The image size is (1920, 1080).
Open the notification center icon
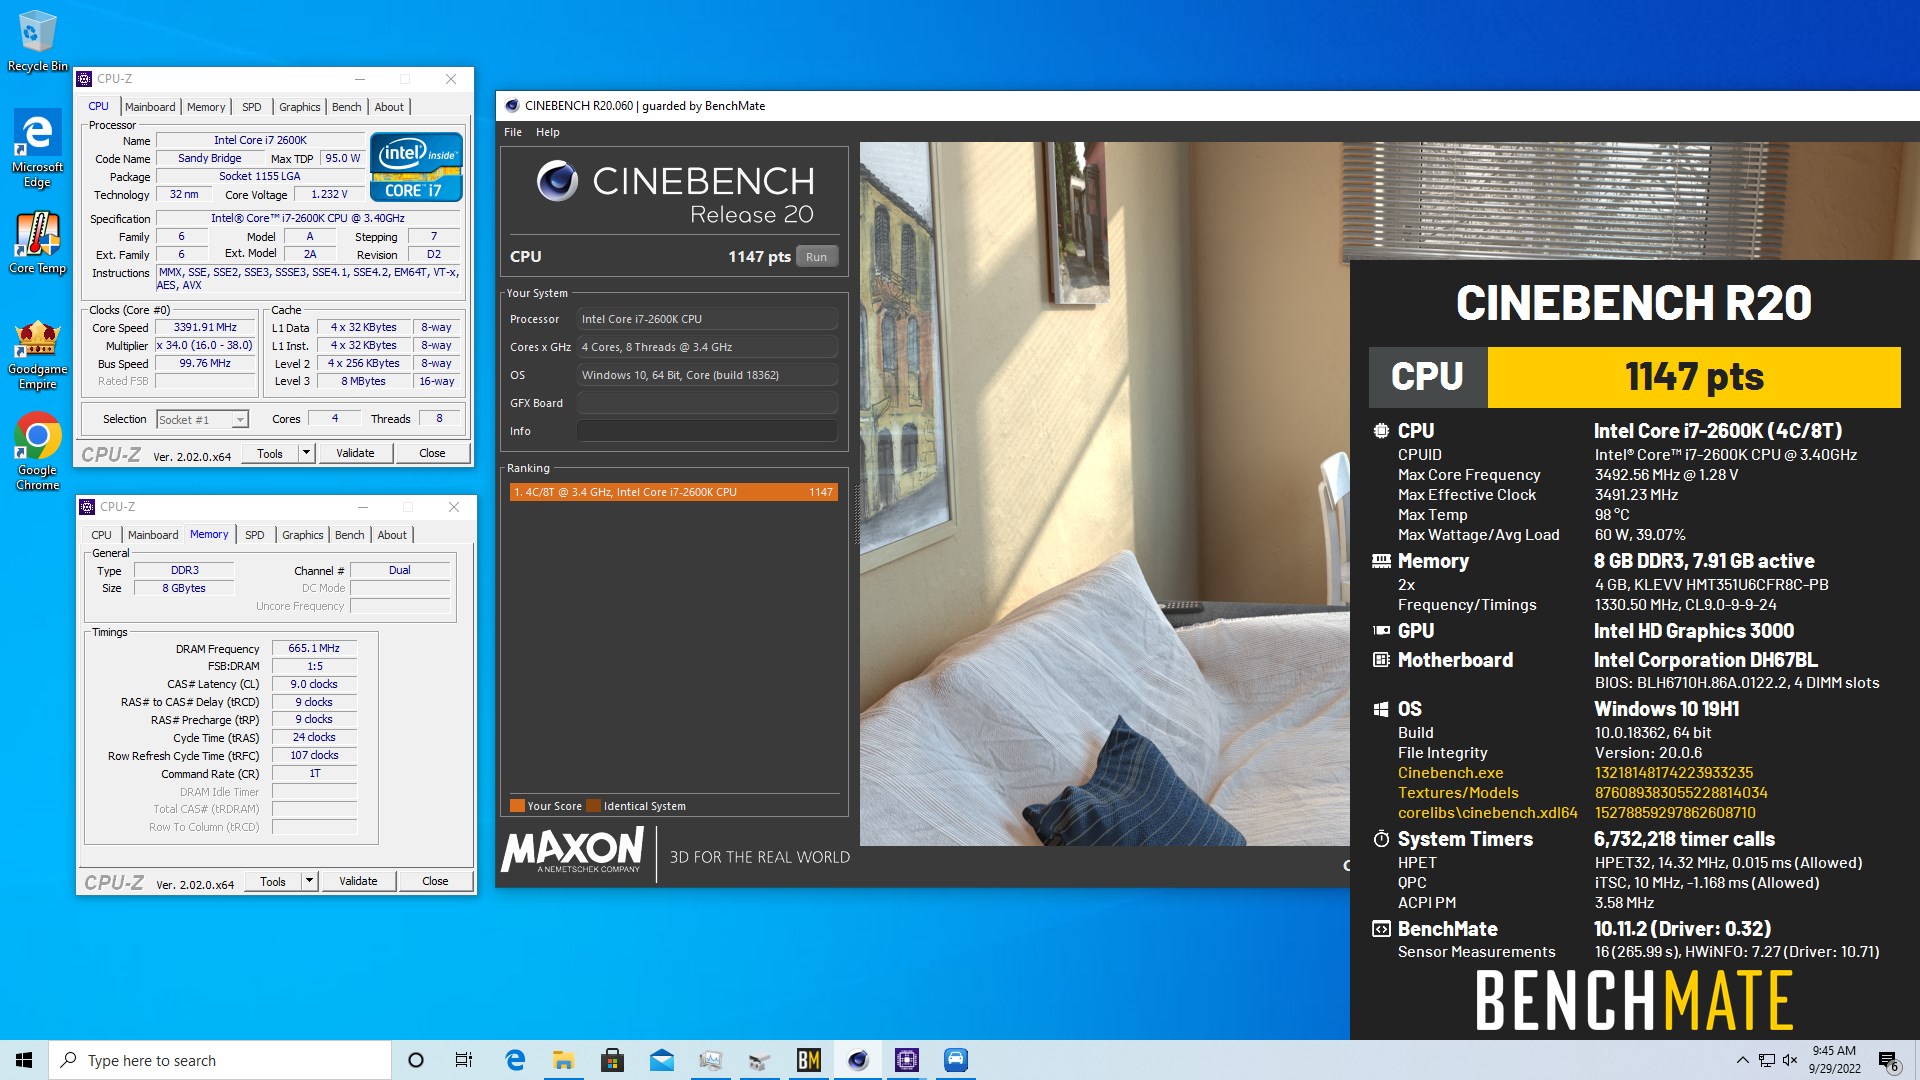[x=1888, y=1061]
